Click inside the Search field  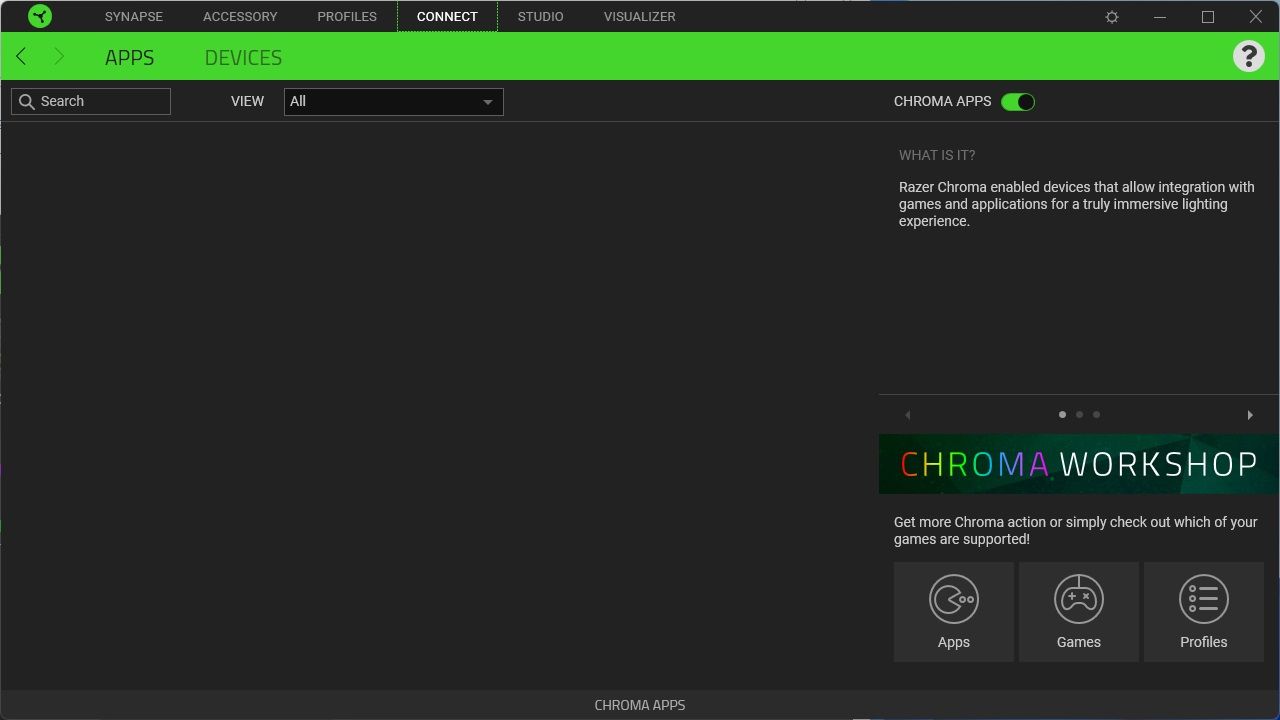pyautogui.click(x=91, y=101)
